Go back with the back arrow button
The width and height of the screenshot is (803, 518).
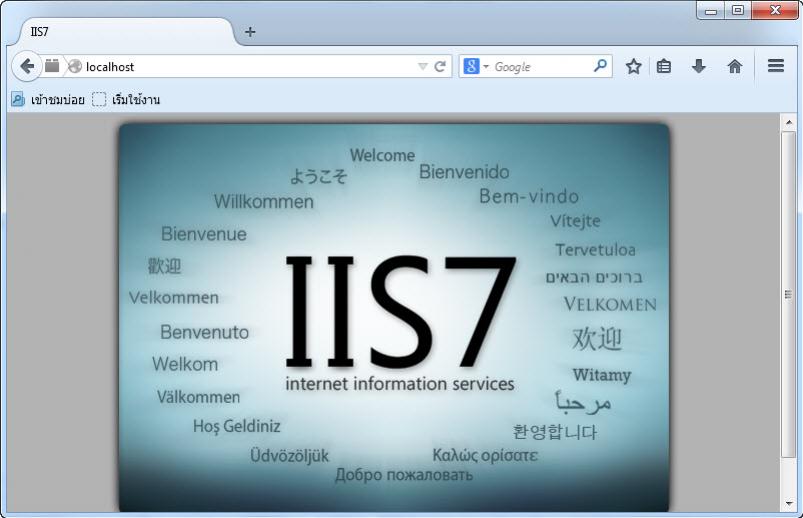click(x=26, y=66)
